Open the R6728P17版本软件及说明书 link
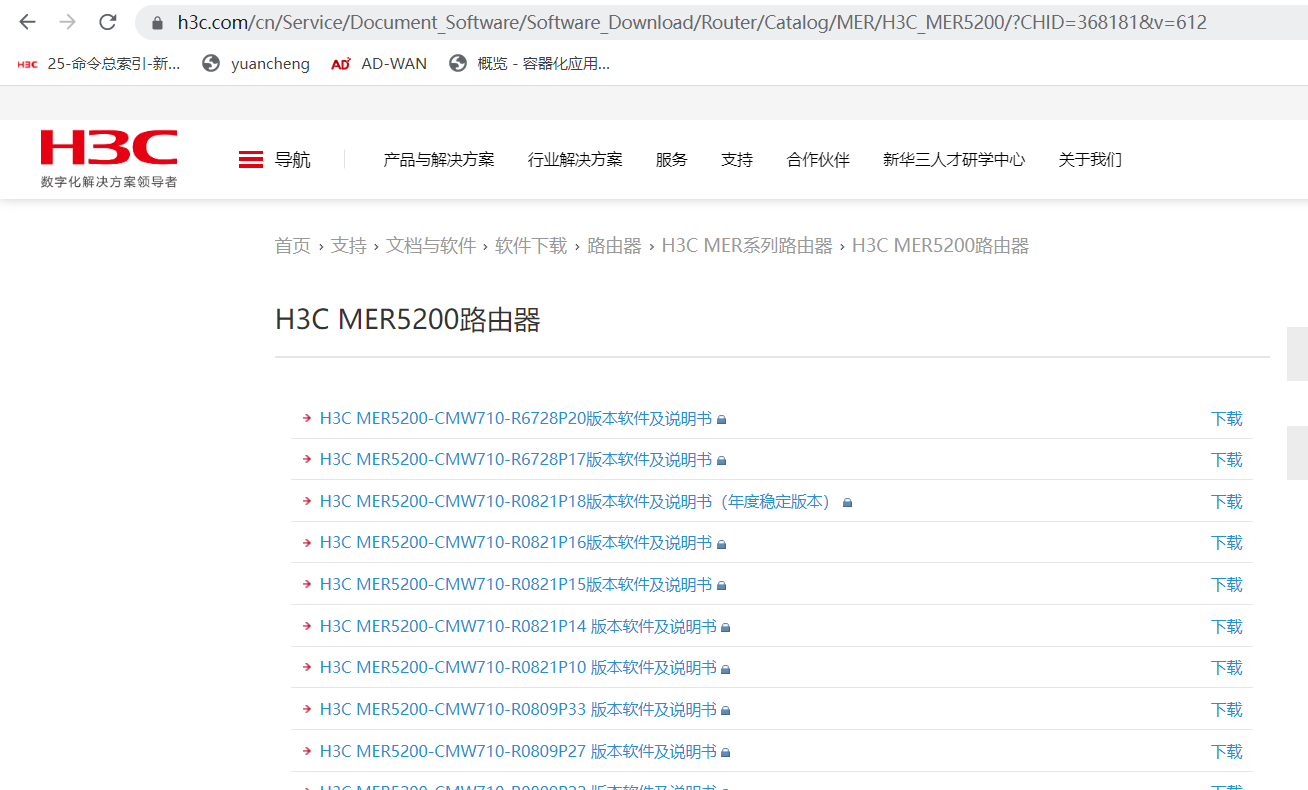 click(x=516, y=460)
